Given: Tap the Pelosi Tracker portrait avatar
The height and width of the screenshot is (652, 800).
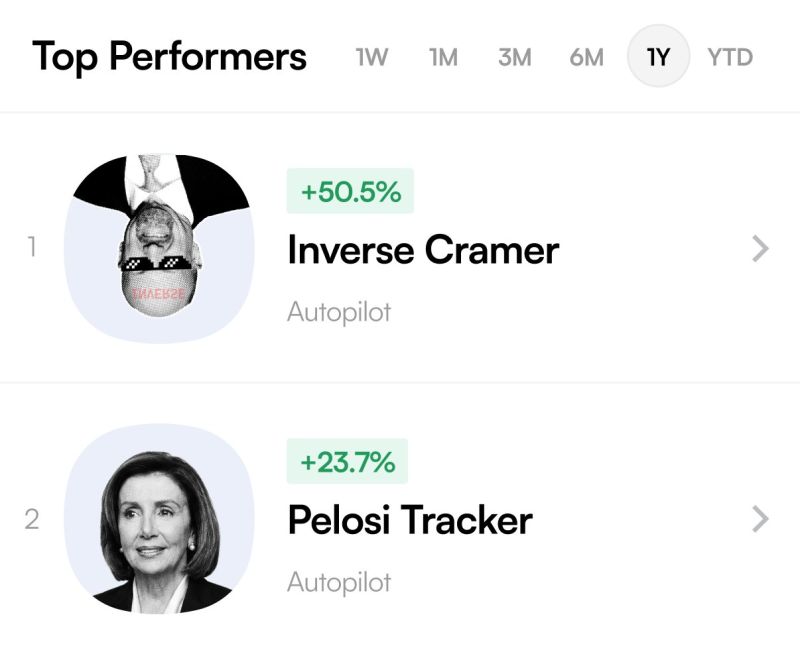Looking at the screenshot, I should tap(159, 519).
